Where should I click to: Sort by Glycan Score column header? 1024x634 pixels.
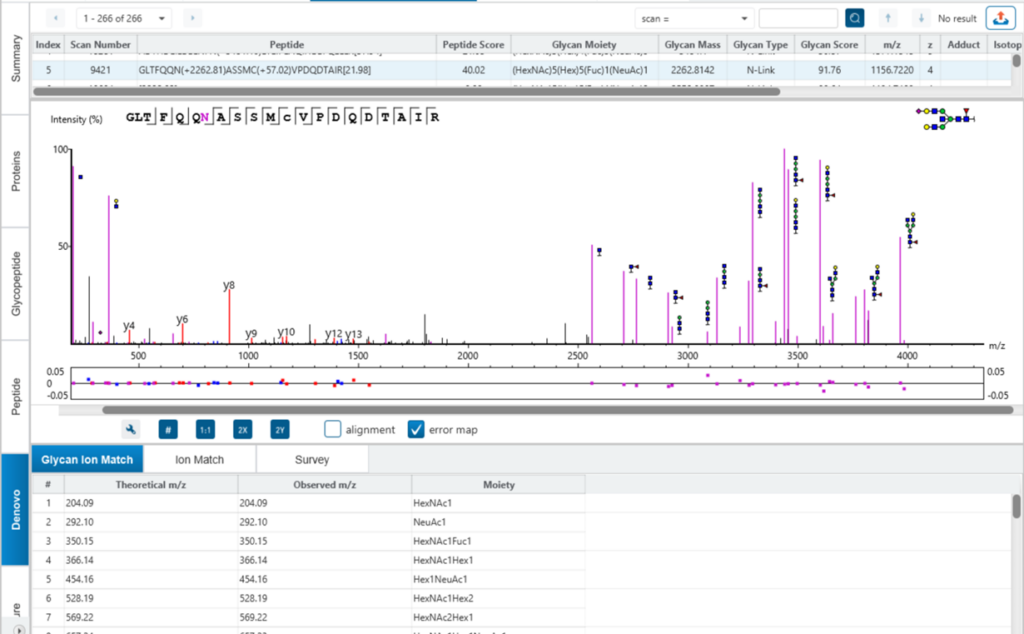point(829,44)
